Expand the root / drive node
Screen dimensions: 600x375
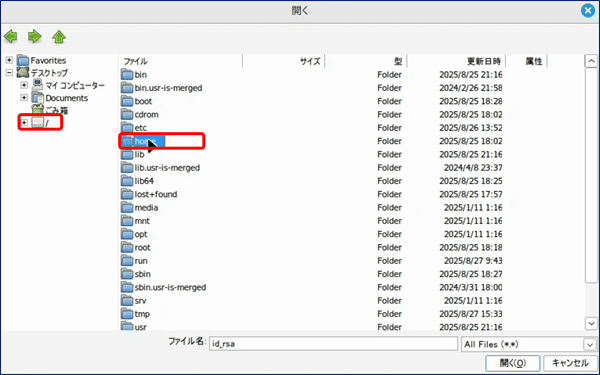[24, 122]
